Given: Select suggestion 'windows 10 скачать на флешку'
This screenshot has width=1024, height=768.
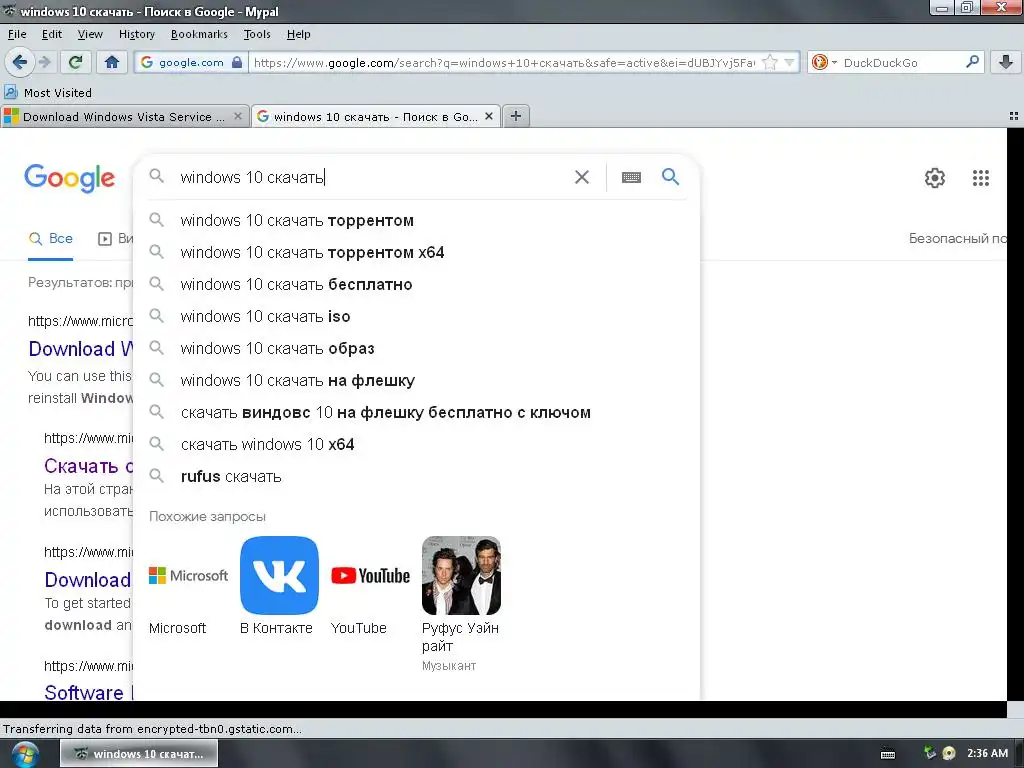Looking at the screenshot, I should 417,381.
